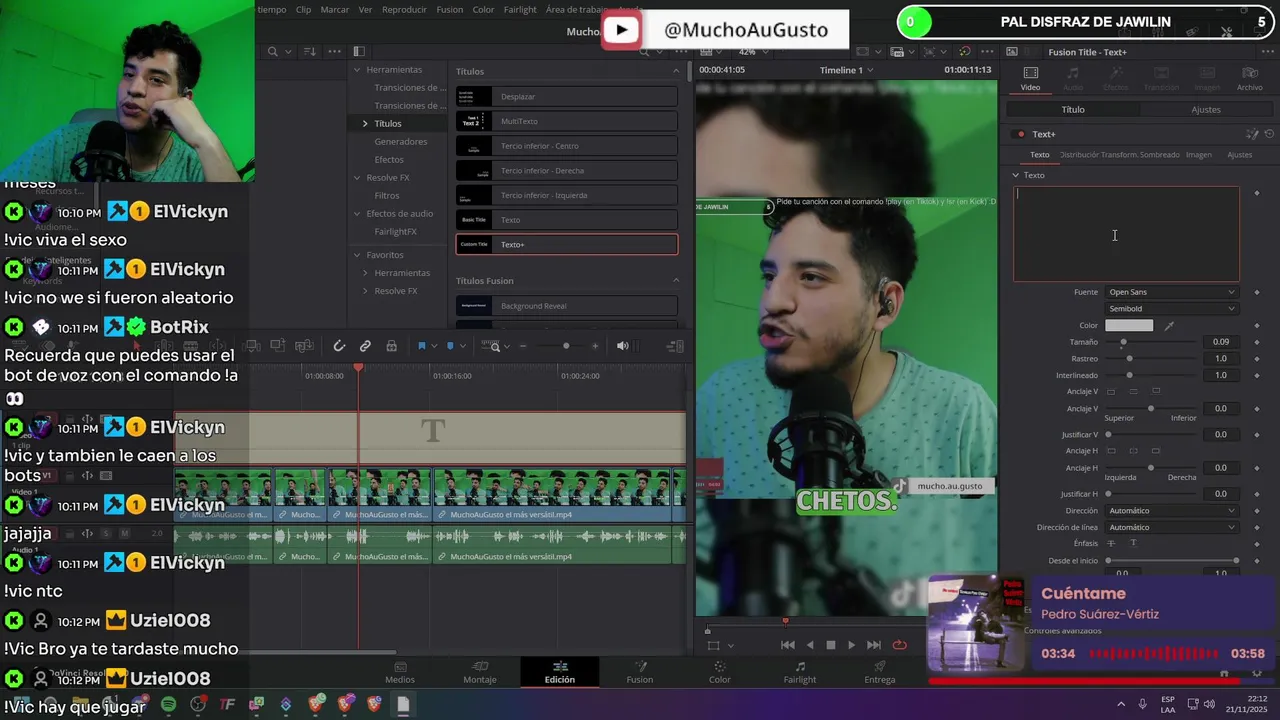Open the Dirección de línea dropdown
The height and width of the screenshot is (720, 1280).
pos(1171,527)
